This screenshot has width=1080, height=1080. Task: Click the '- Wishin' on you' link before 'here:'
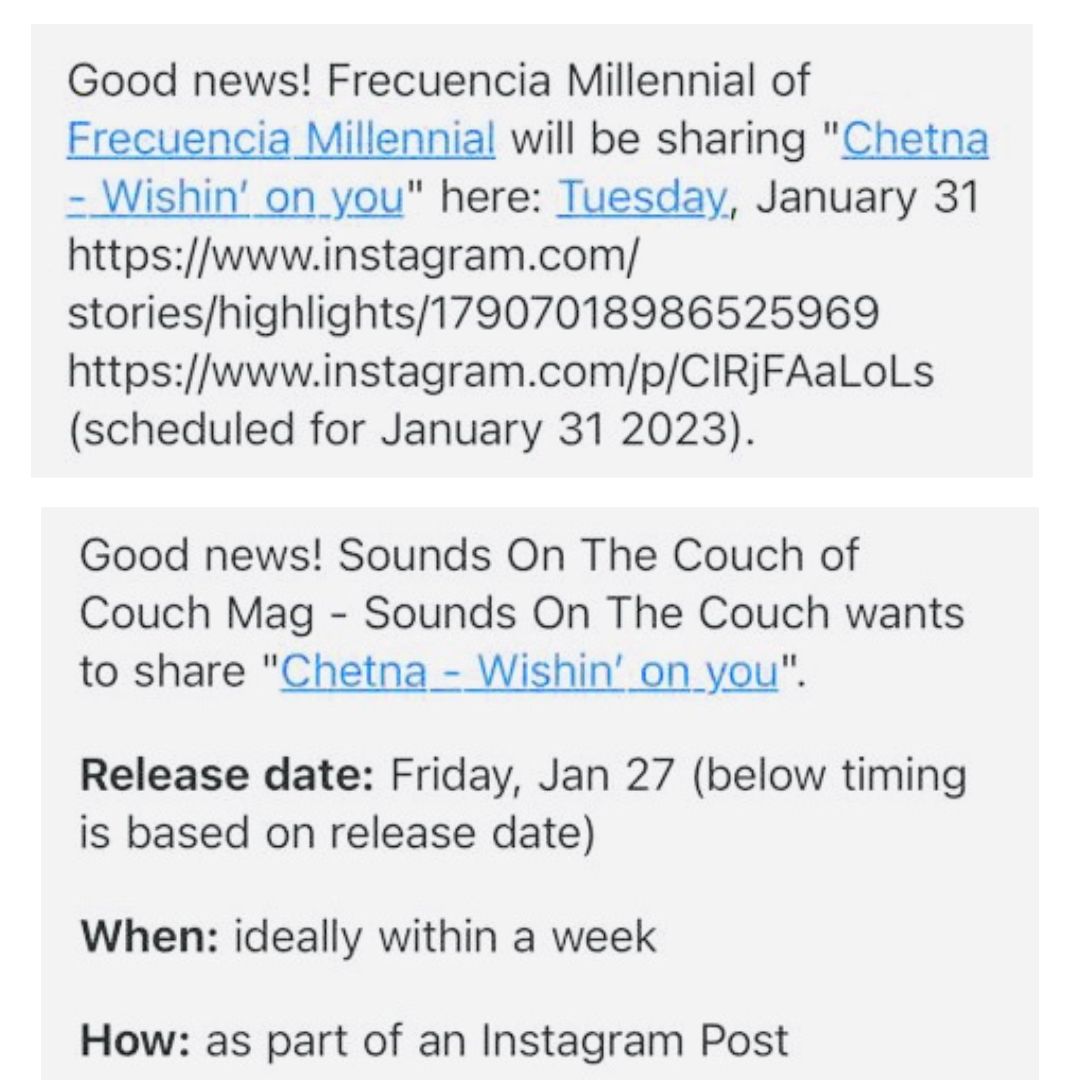(235, 197)
